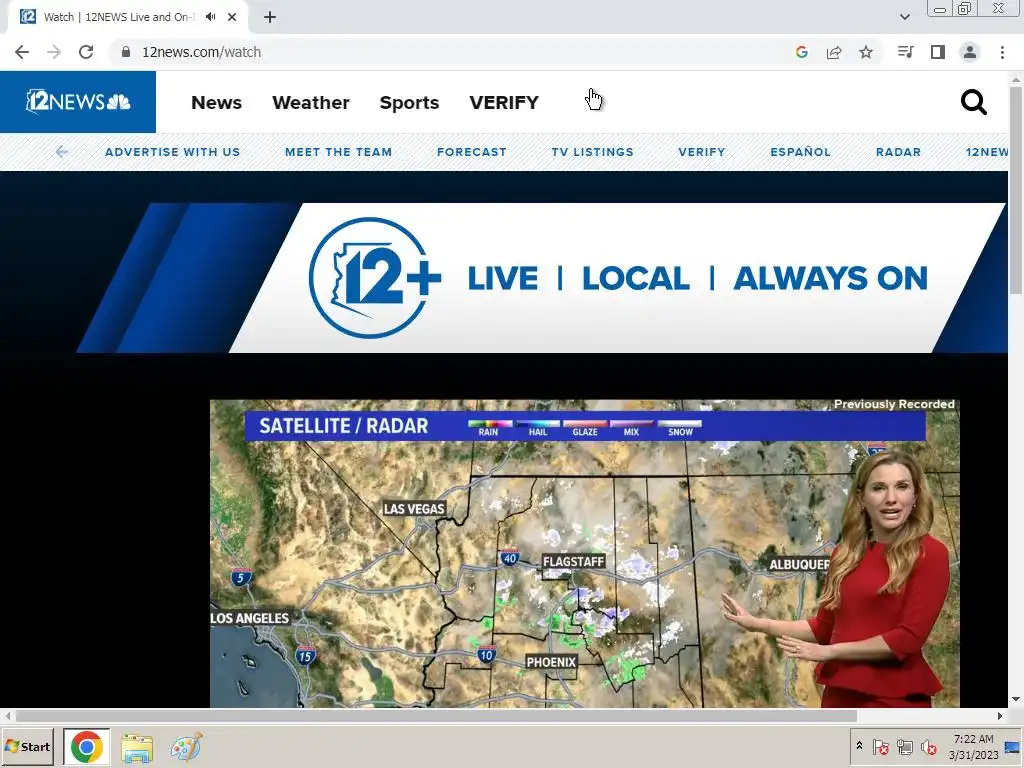This screenshot has height=768, width=1024.
Task: Click Chrome taskbar icon
Action: point(86,746)
